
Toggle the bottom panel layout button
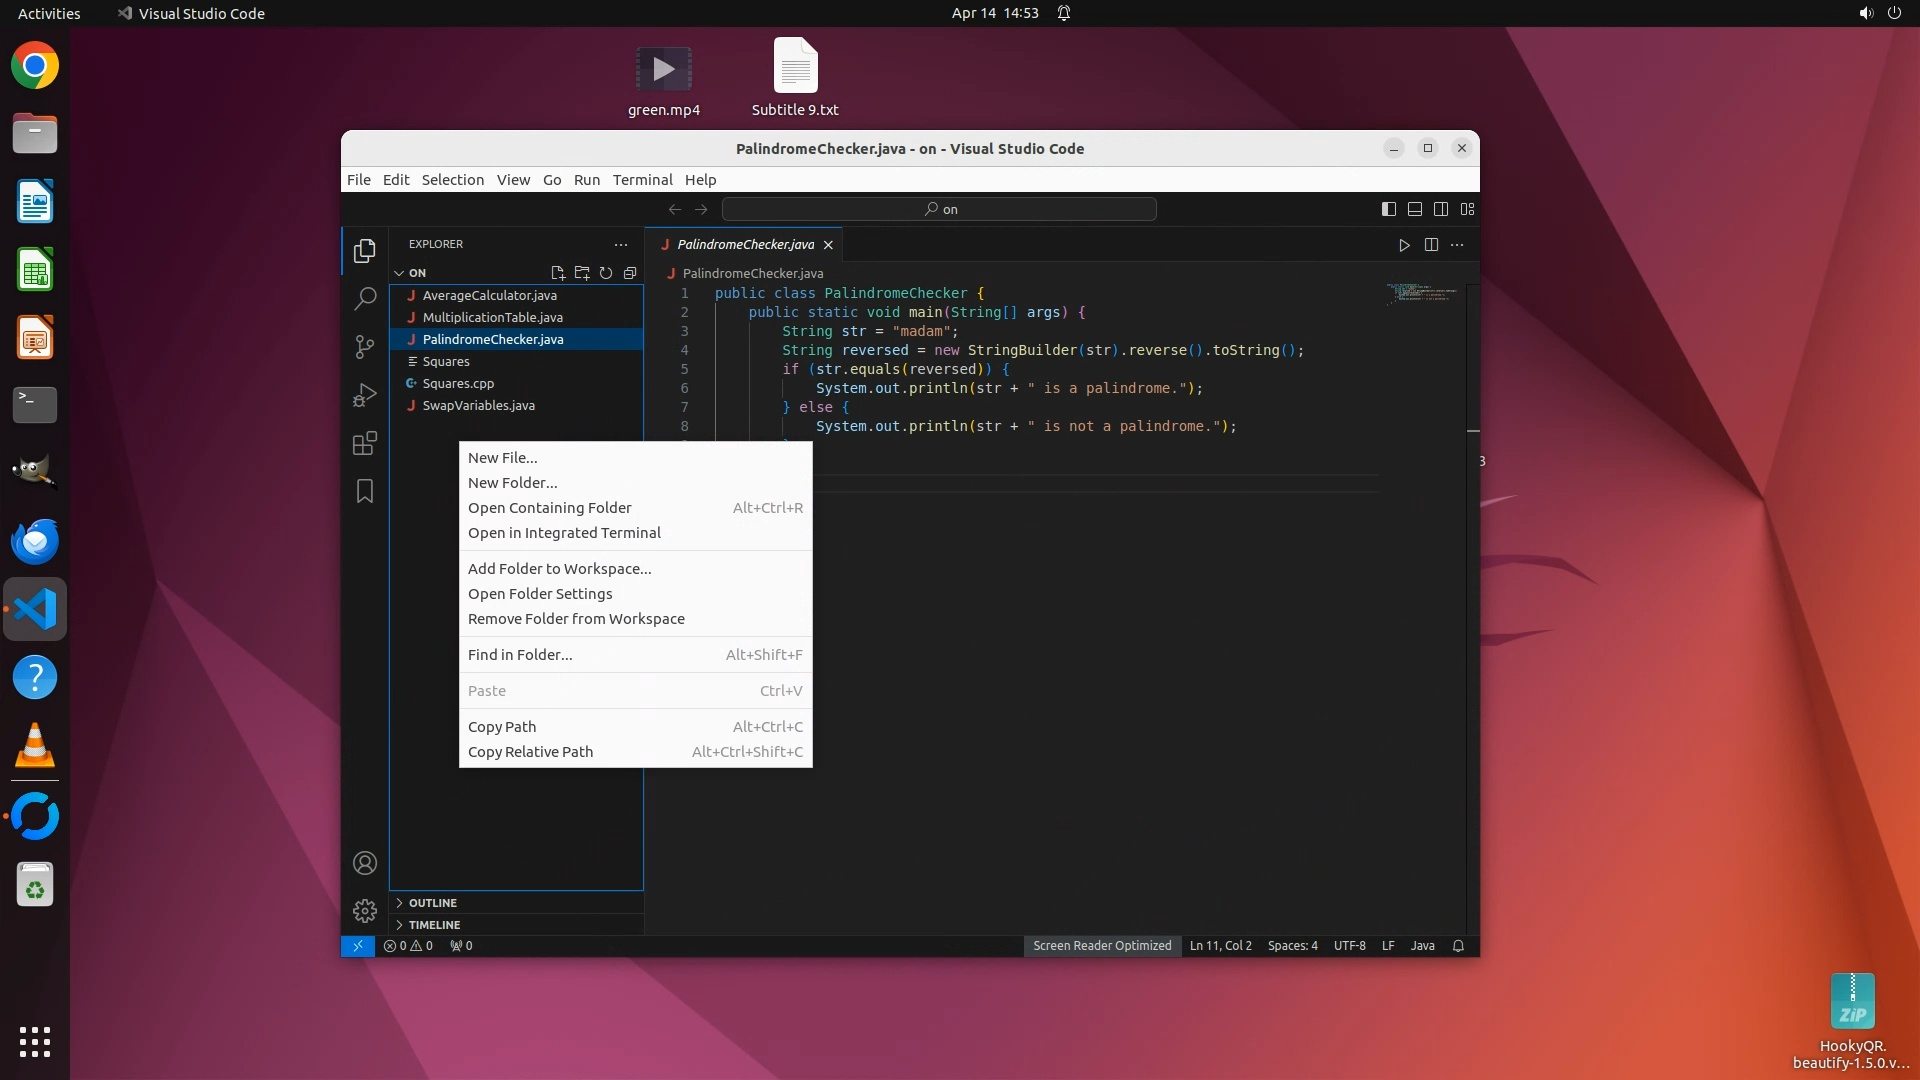click(x=1415, y=209)
